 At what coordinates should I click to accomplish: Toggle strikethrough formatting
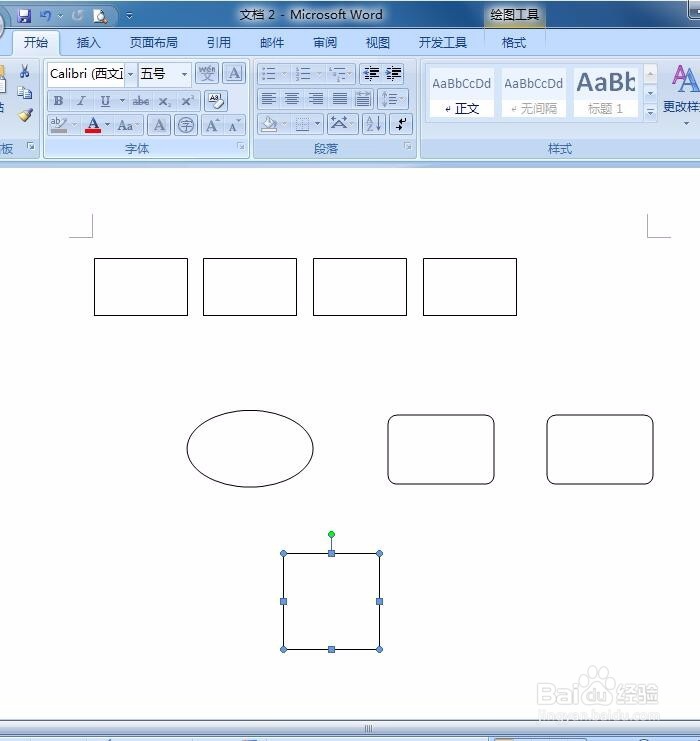coord(141,101)
